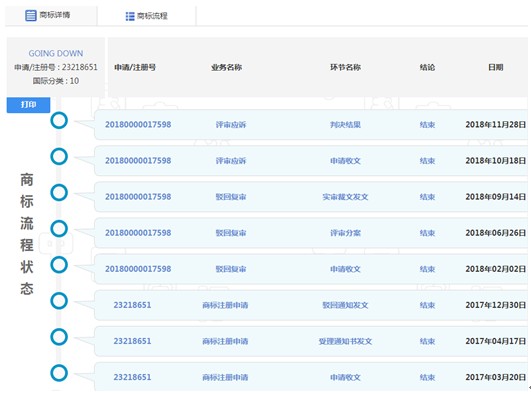The width and height of the screenshot is (531, 394).
Task: Click 评审应诉 in the 2018年10月18日 row
Action: (231, 161)
